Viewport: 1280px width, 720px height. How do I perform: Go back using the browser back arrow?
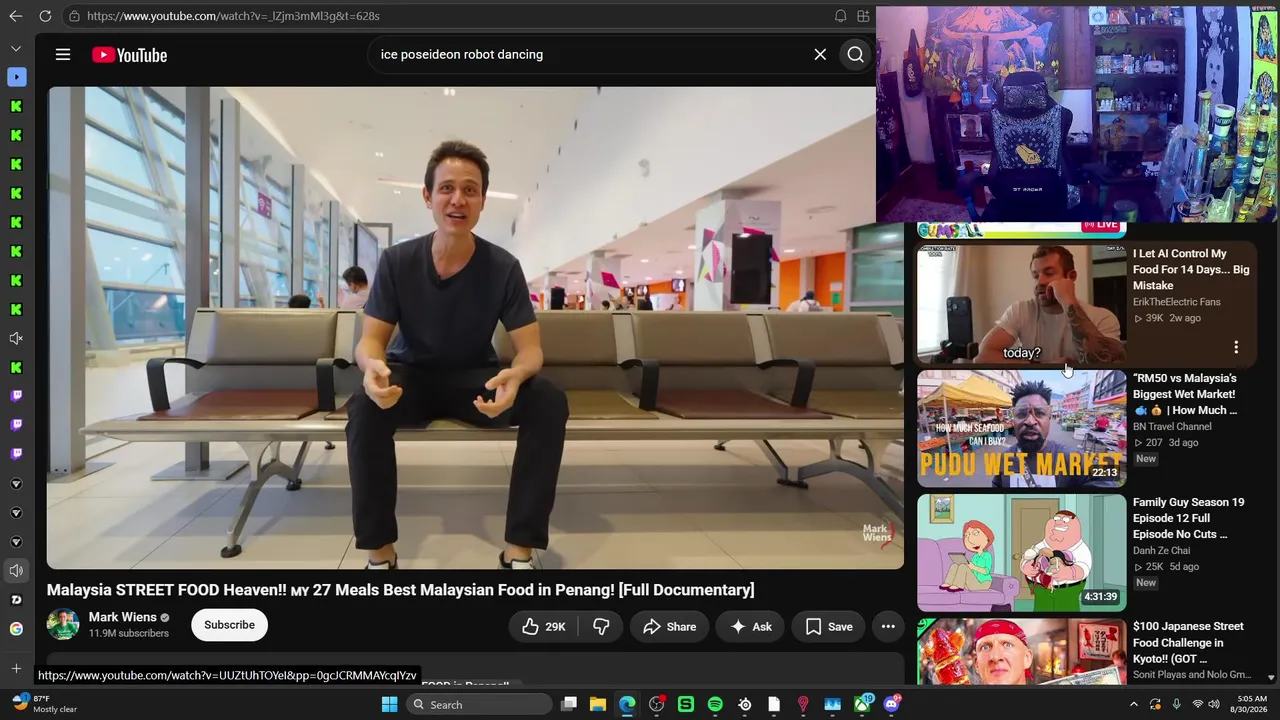point(15,16)
